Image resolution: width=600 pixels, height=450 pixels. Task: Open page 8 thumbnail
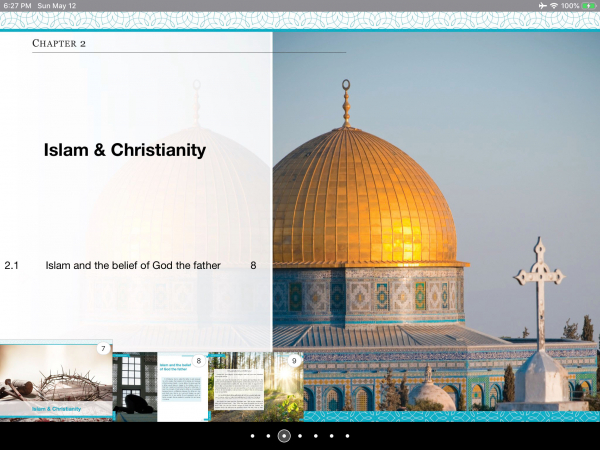[x=159, y=387]
